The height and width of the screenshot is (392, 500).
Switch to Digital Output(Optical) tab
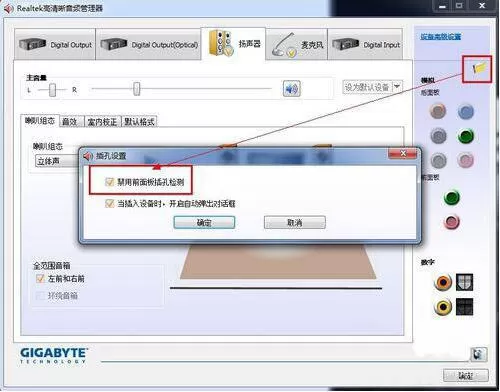(149, 44)
